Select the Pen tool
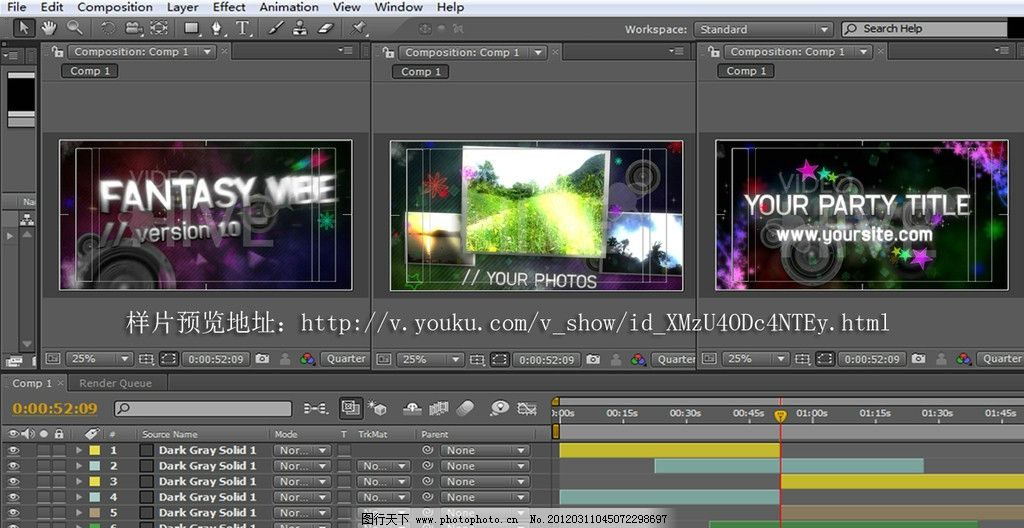The image size is (1024, 528). pos(215,28)
